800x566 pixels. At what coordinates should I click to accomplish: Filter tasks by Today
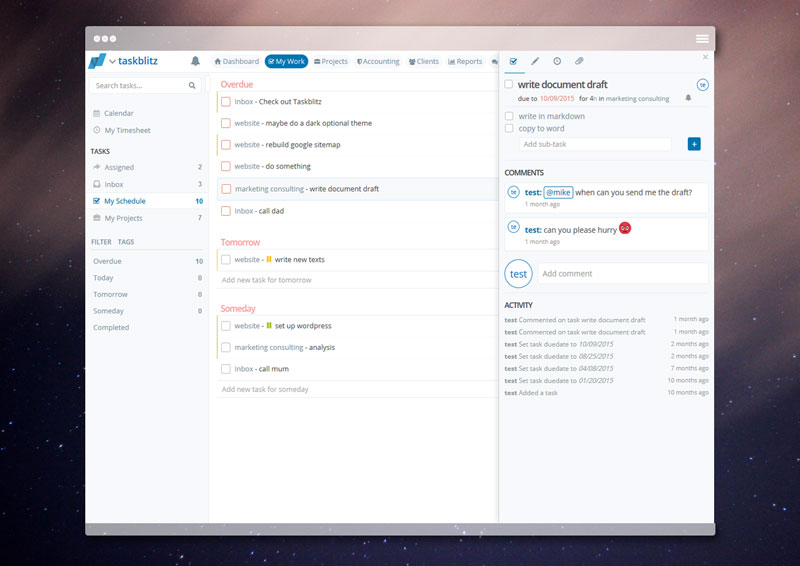click(x=147, y=278)
